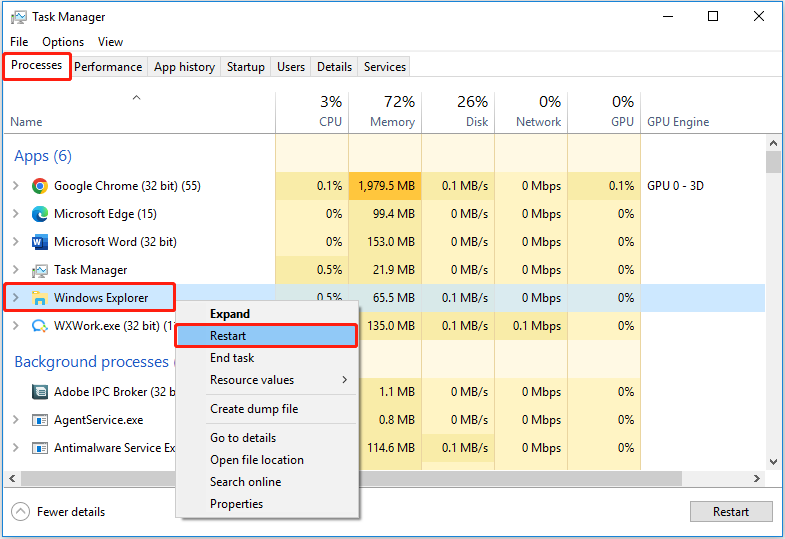Click the Adobe IPC Broker icon
The image size is (785, 539).
(40, 392)
